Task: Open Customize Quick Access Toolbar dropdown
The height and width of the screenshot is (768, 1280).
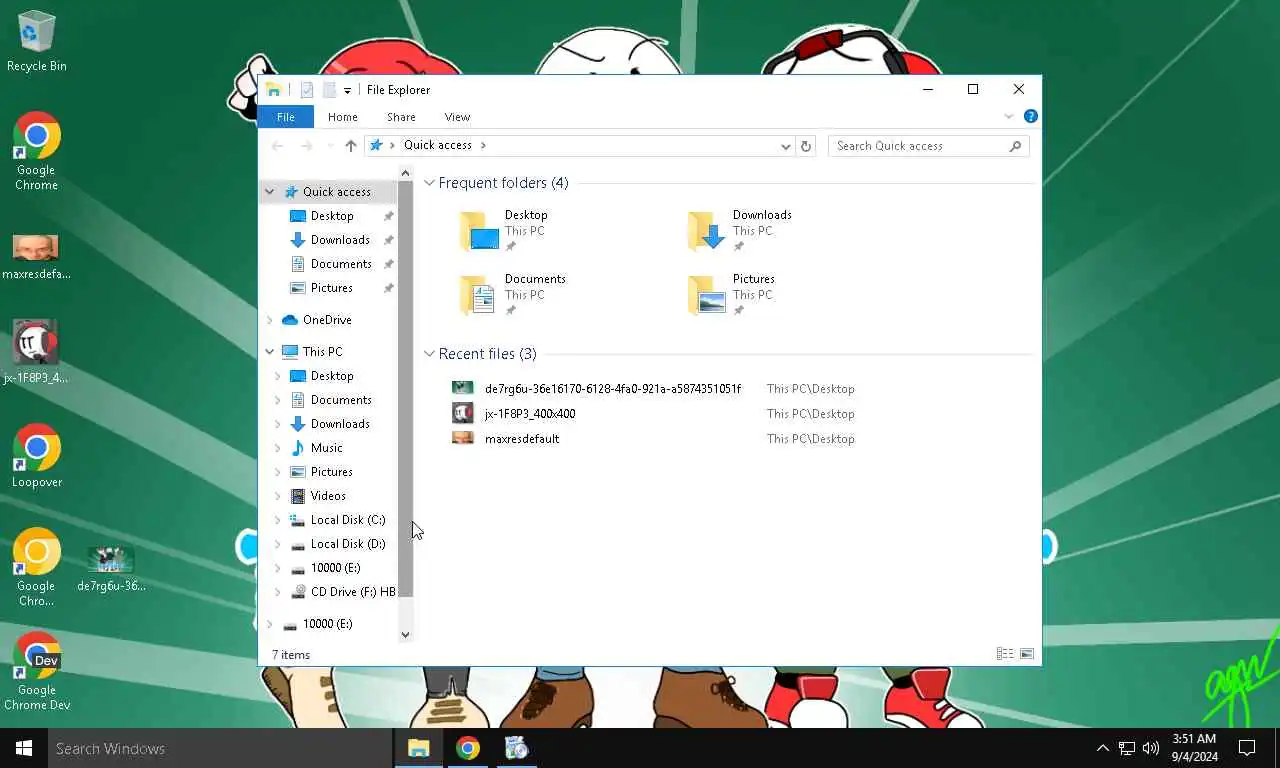Action: [347, 90]
